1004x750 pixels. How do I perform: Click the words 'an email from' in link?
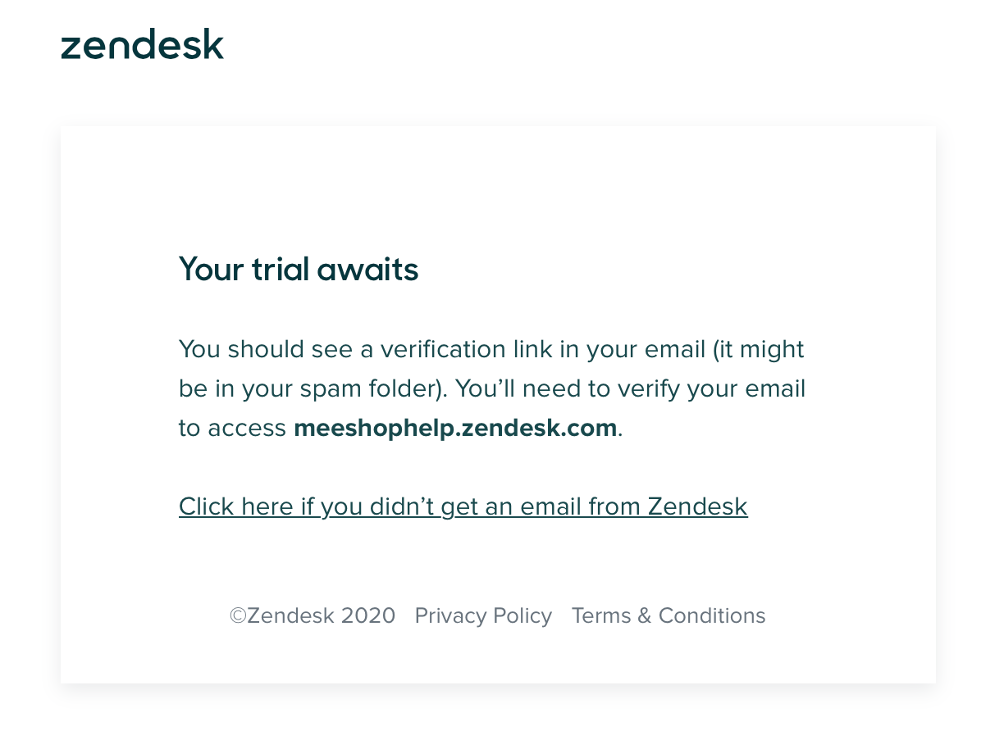(562, 507)
